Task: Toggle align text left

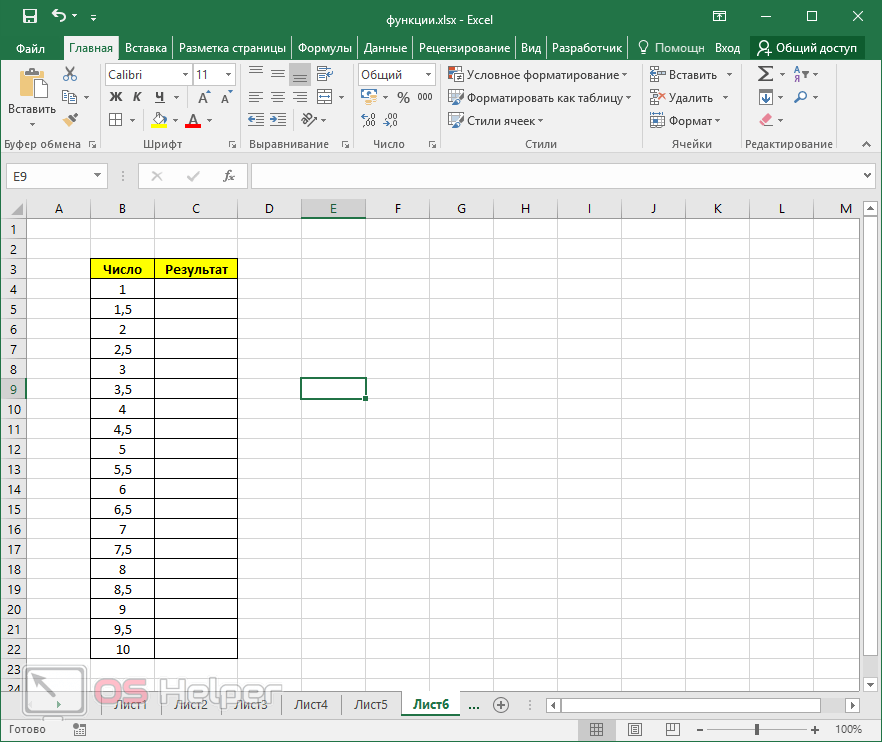Action: click(x=256, y=97)
